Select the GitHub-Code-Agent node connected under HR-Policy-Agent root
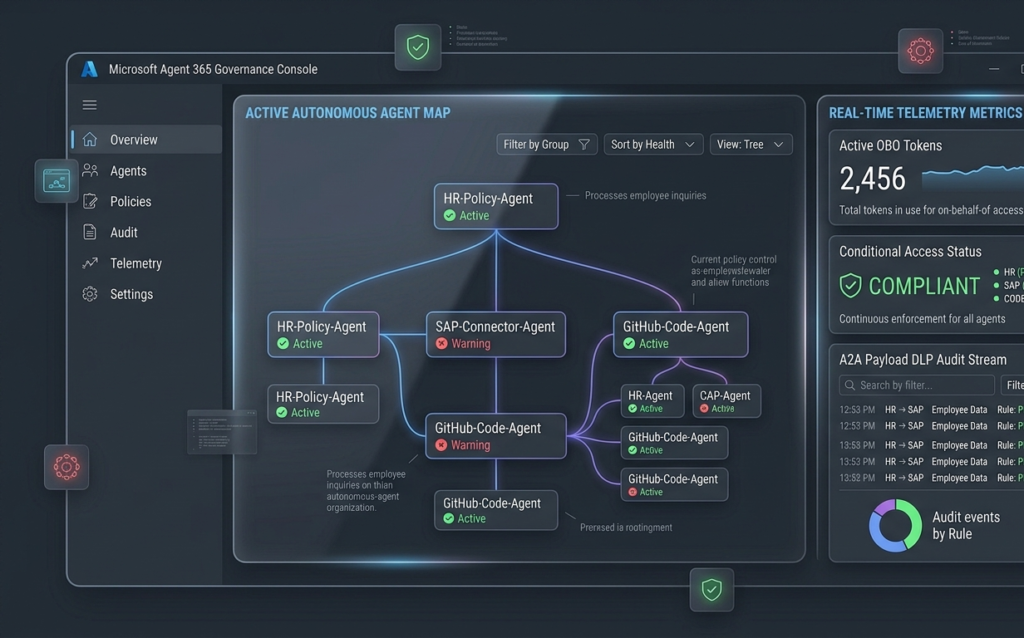Image resolution: width=1024 pixels, height=638 pixels. pos(680,334)
